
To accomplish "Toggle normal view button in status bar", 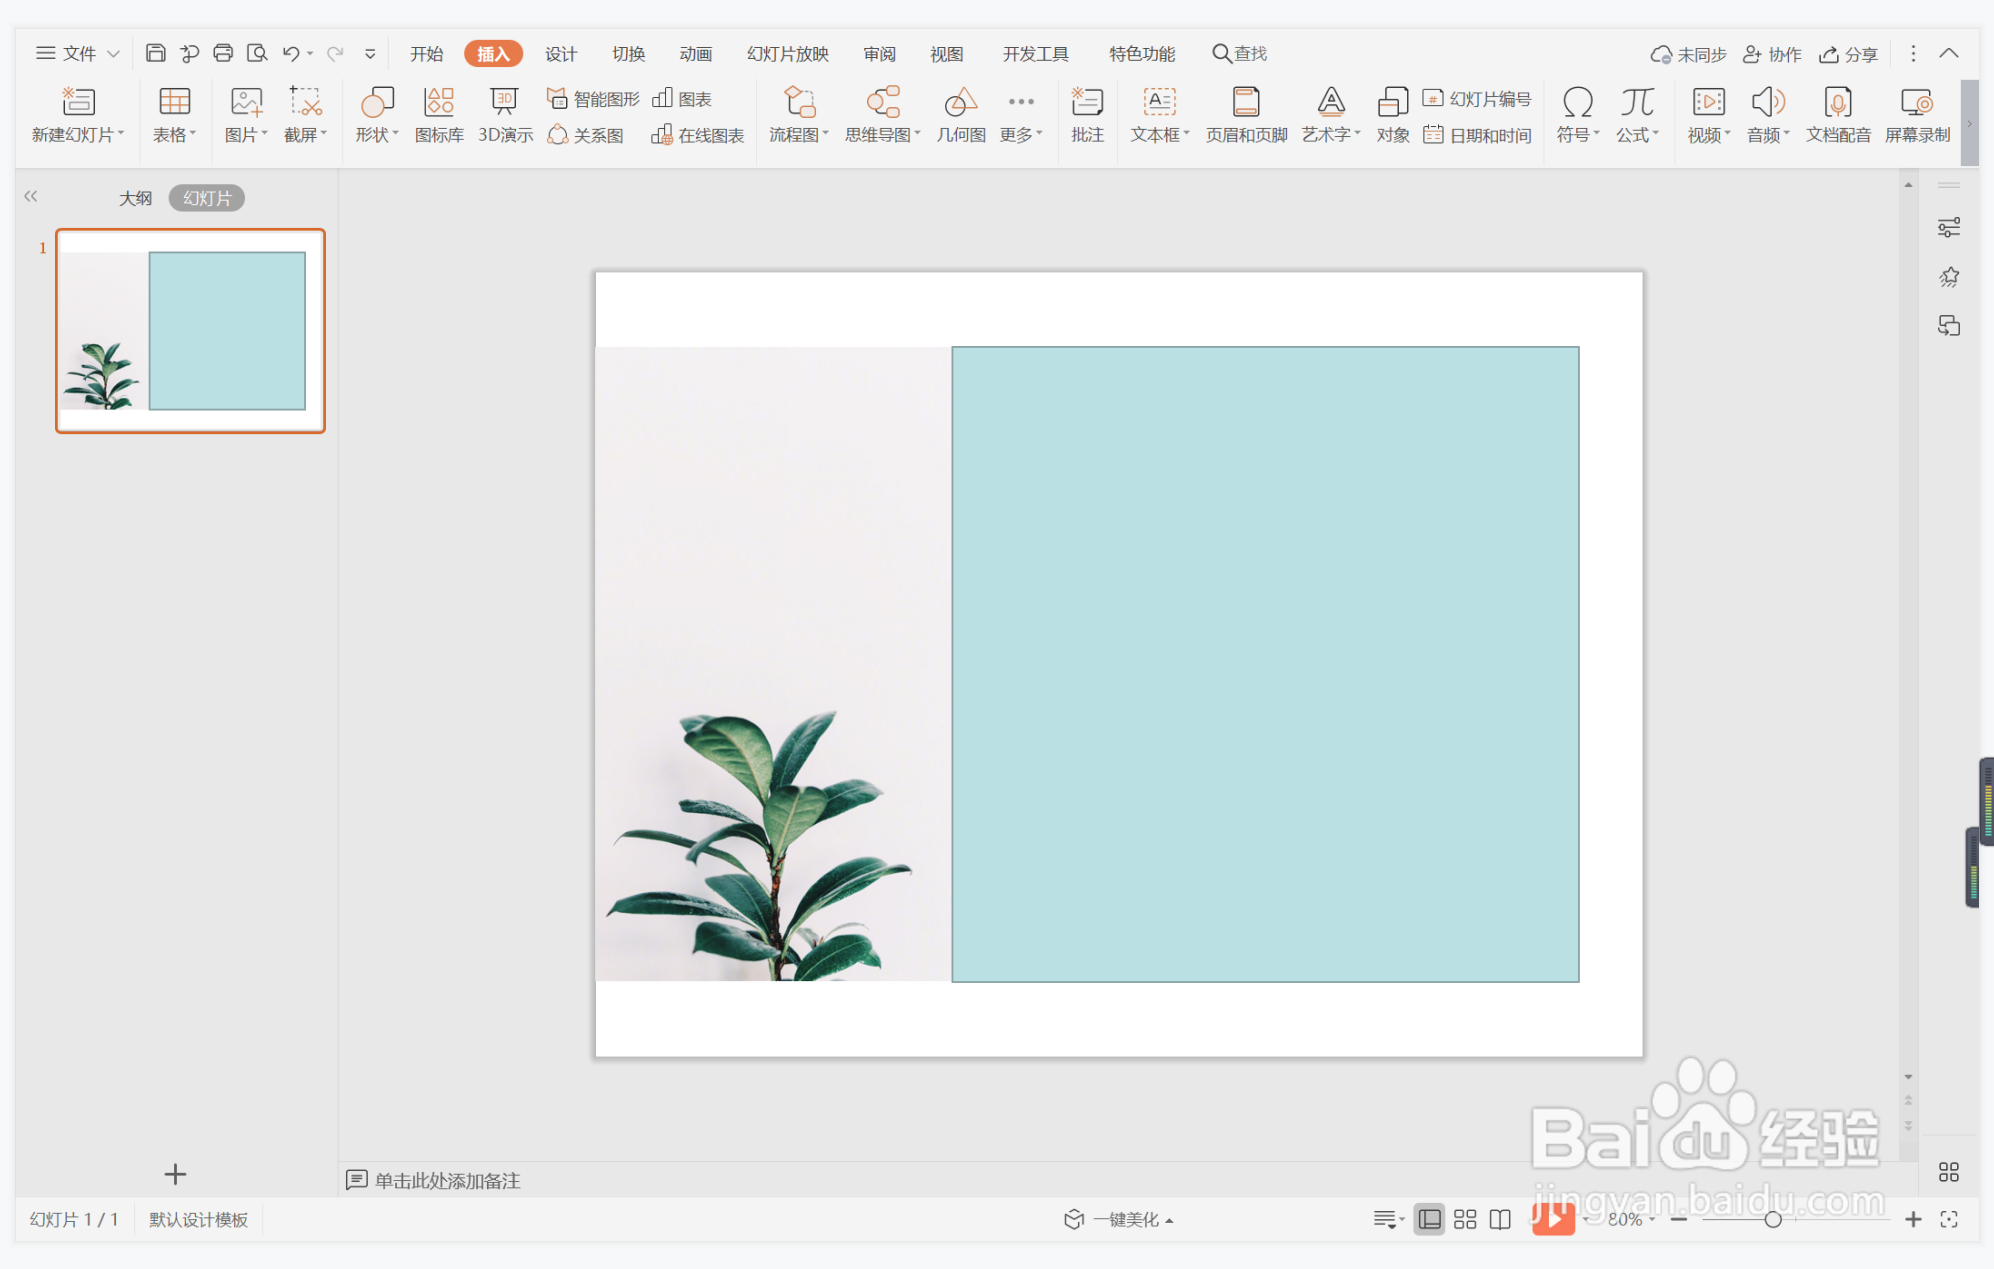I will [x=1430, y=1219].
